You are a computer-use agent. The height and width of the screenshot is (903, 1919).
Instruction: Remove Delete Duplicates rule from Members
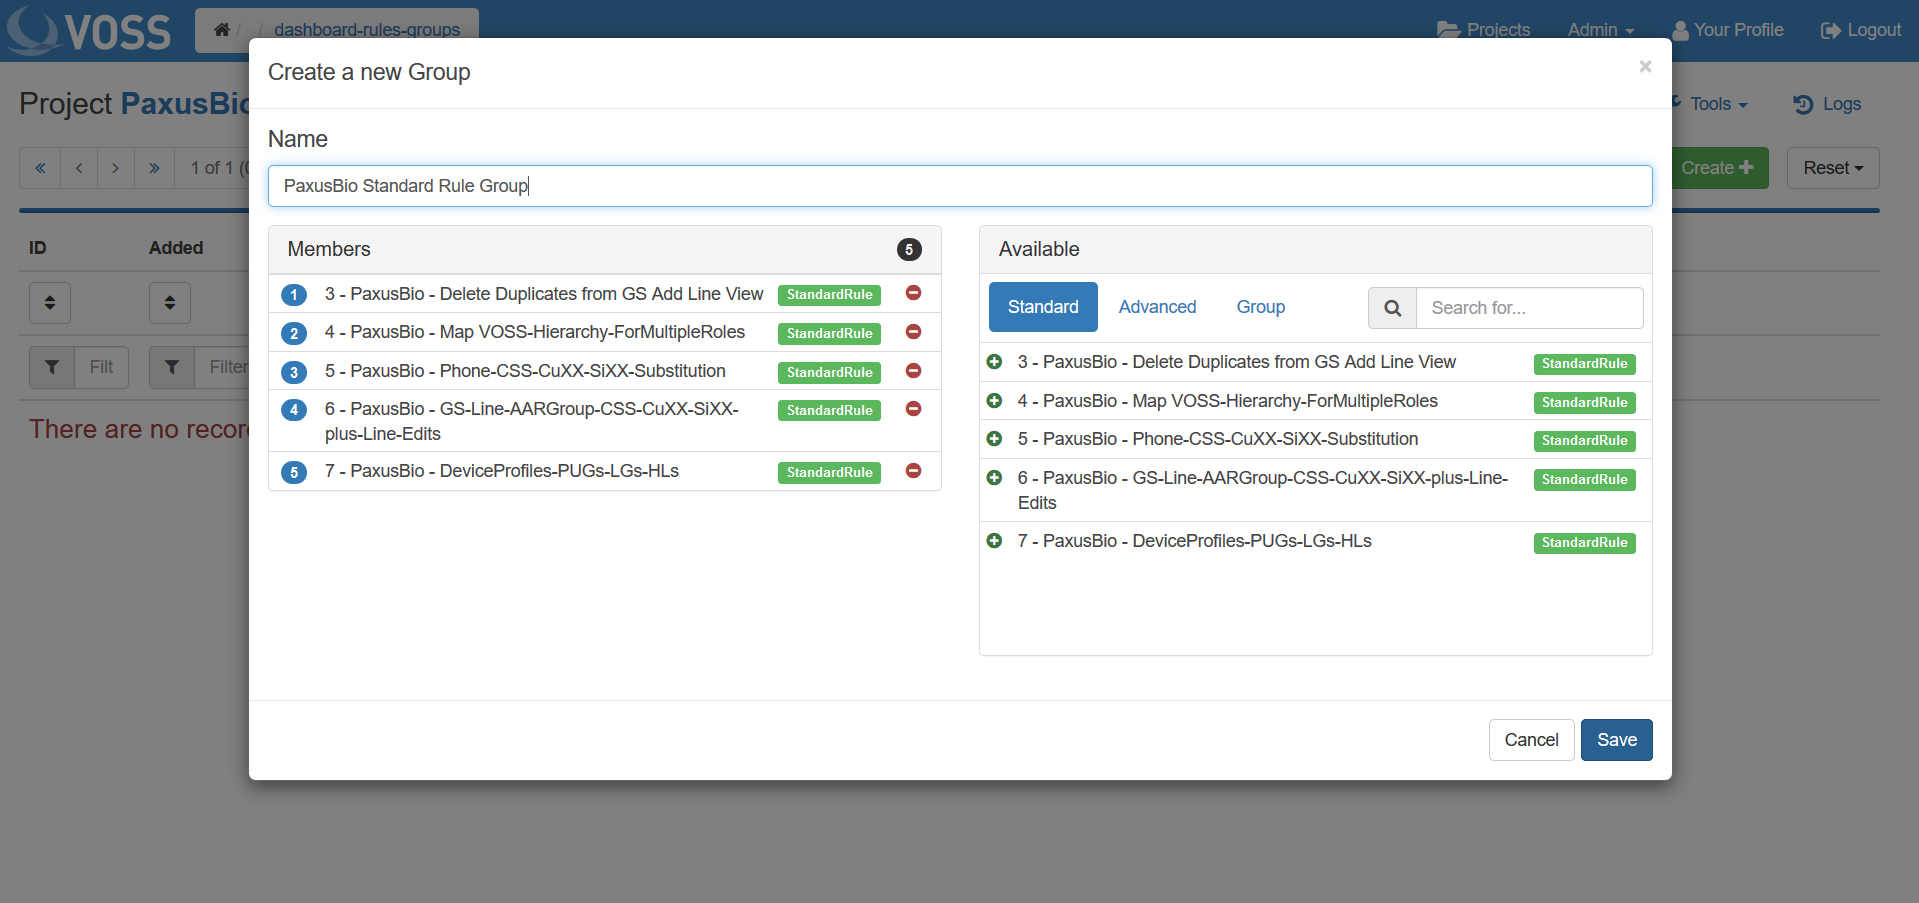click(x=913, y=293)
